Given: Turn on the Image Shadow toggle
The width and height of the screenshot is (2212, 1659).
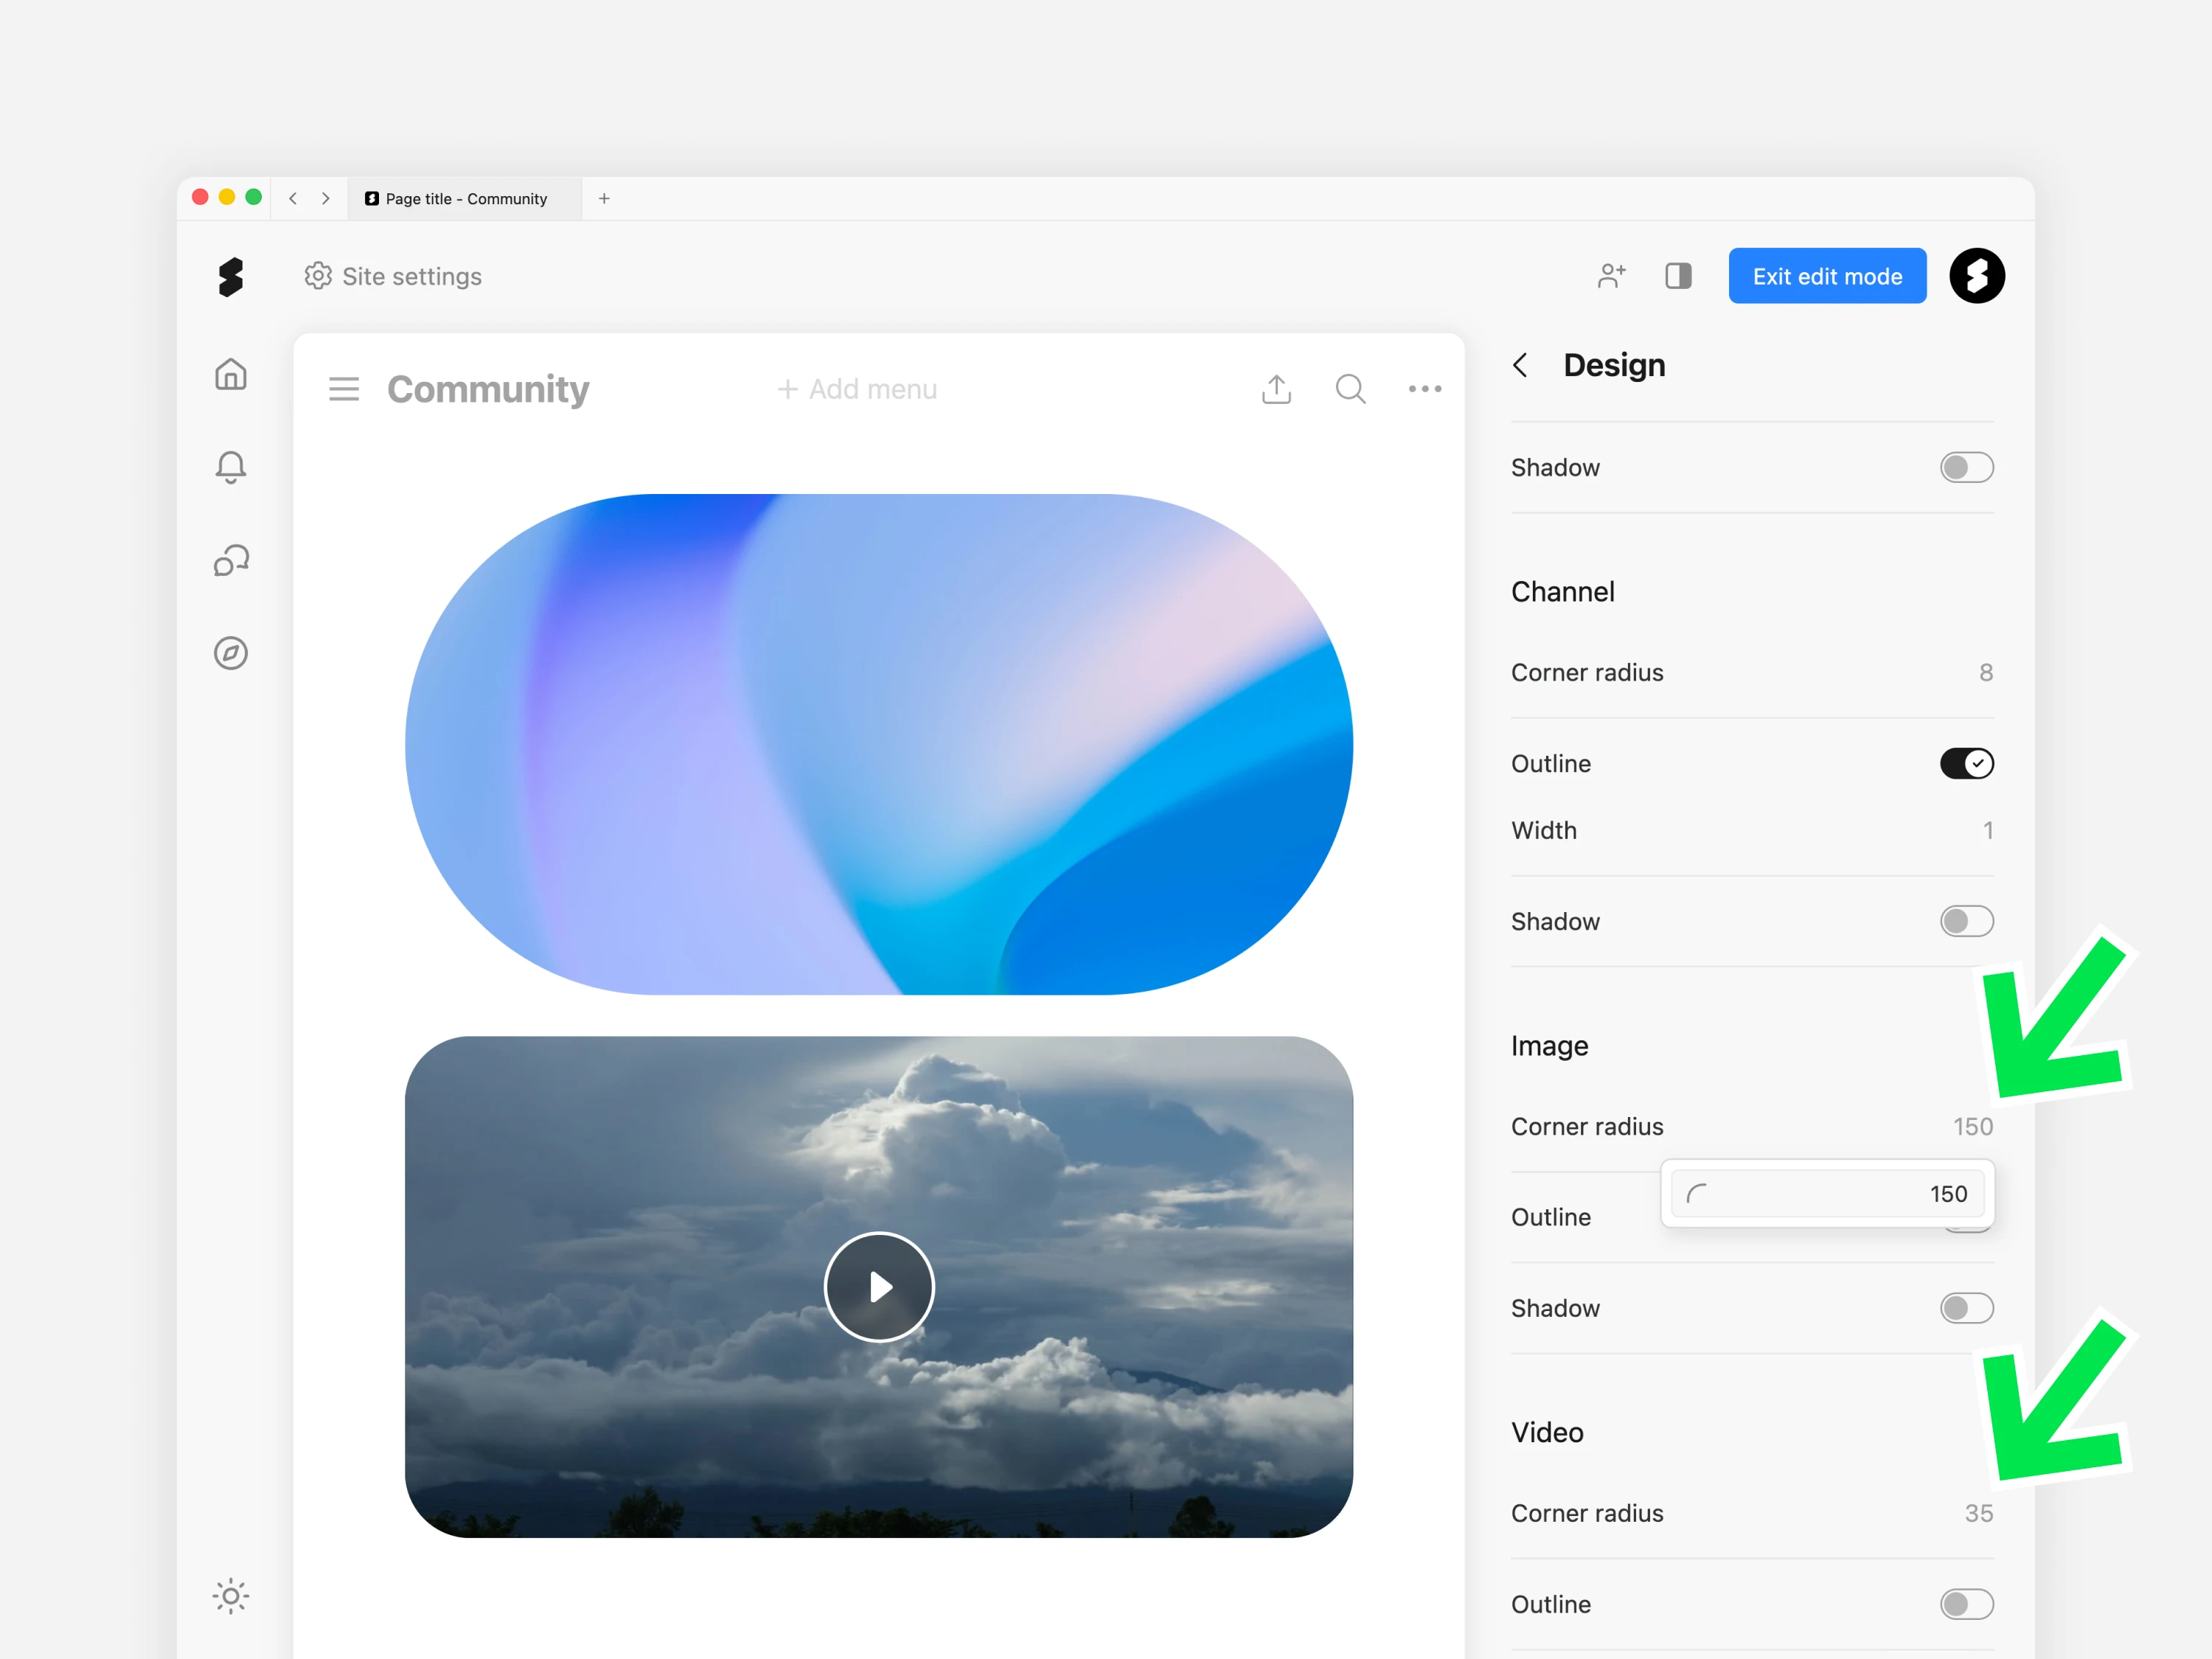Looking at the screenshot, I should click(1966, 1308).
